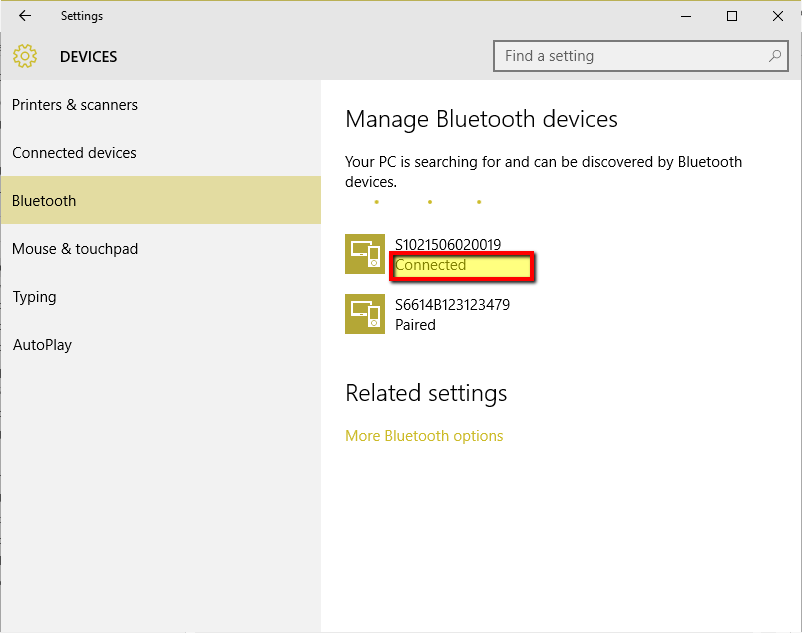Switch to the Typing section

[34, 297]
